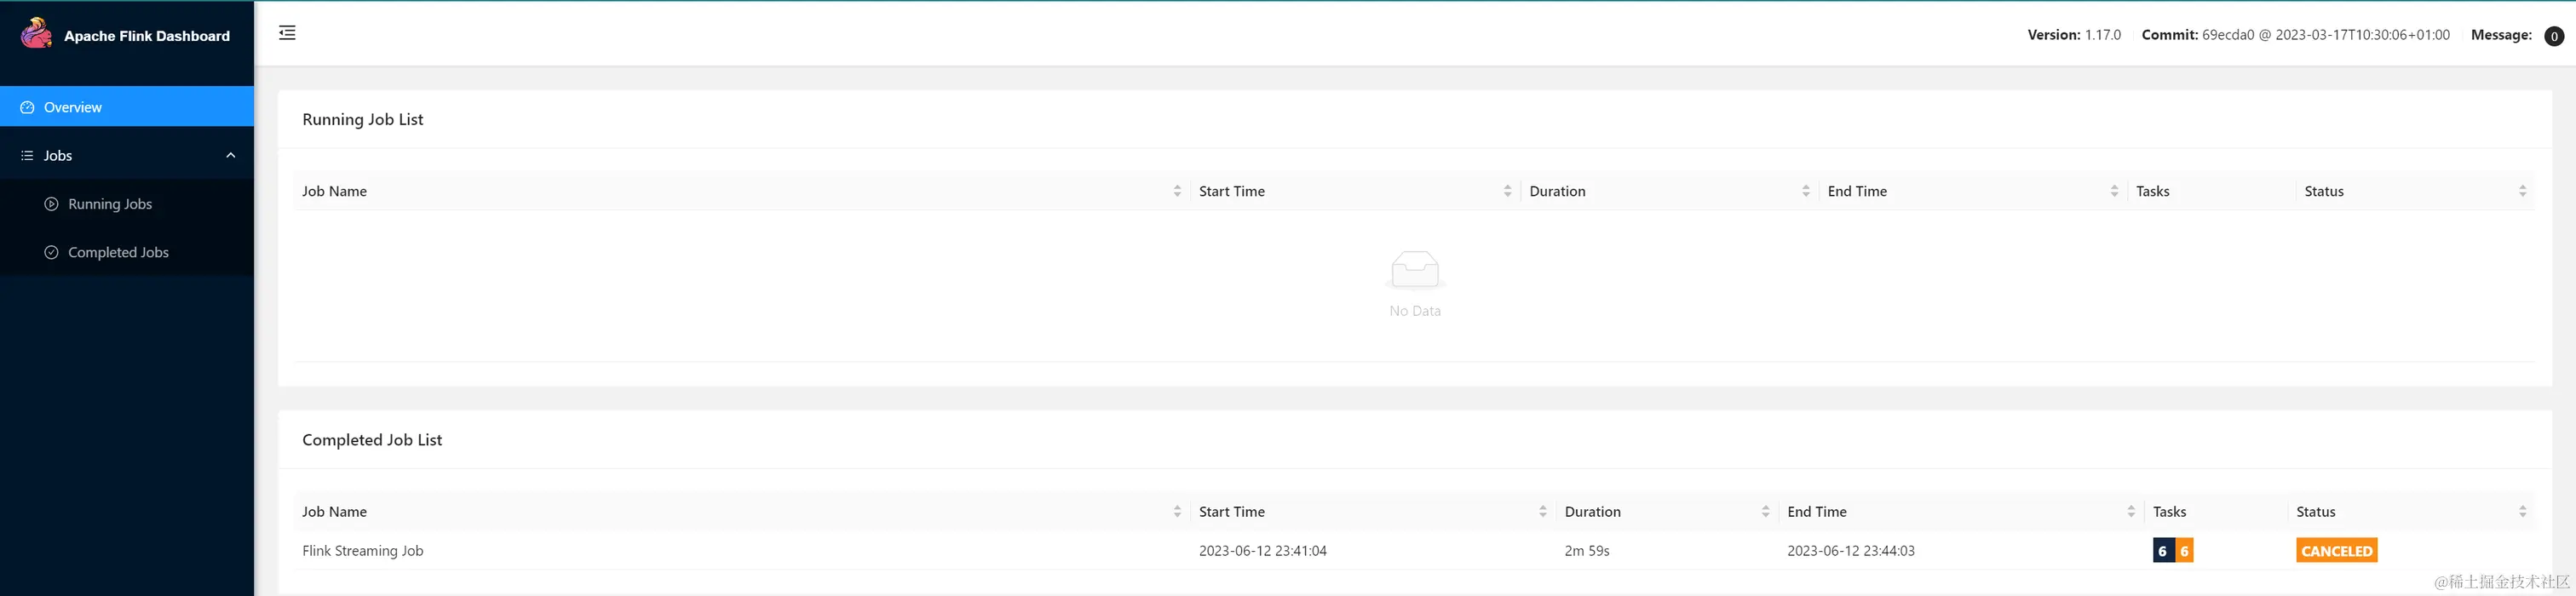Click end time 2023-06-12 23:44:03
The width and height of the screenshot is (2576, 596).
1850,551
